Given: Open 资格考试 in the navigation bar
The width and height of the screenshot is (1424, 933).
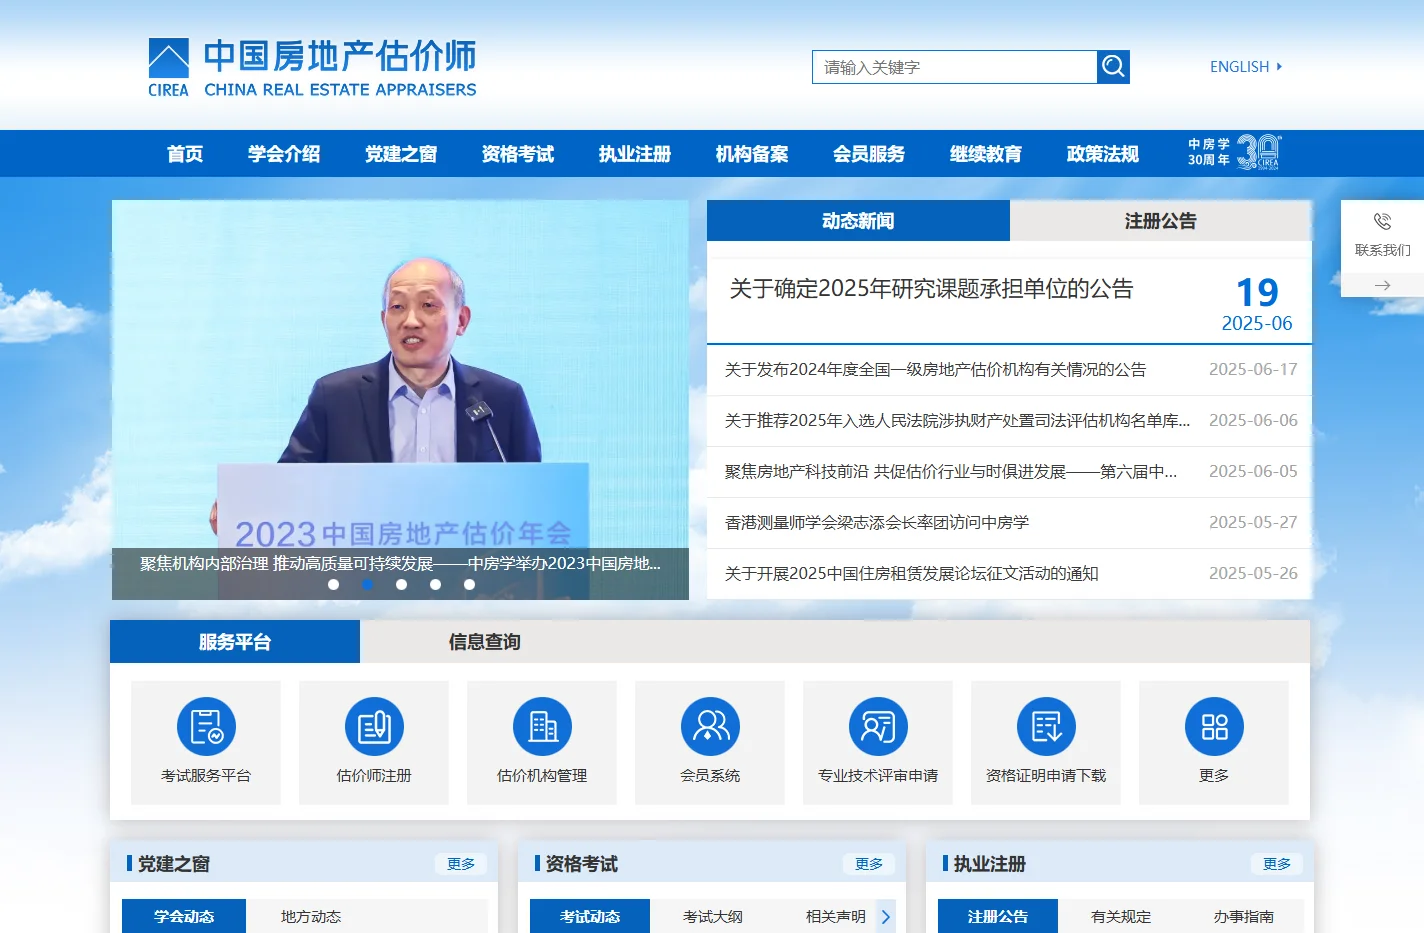Looking at the screenshot, I should click(x=518, y=154).
